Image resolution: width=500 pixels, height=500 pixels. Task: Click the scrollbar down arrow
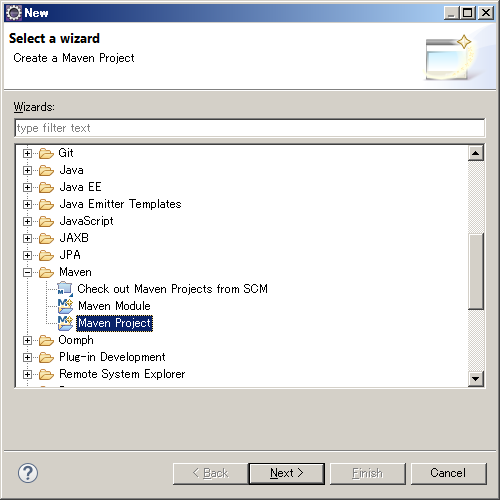point(476,379)
